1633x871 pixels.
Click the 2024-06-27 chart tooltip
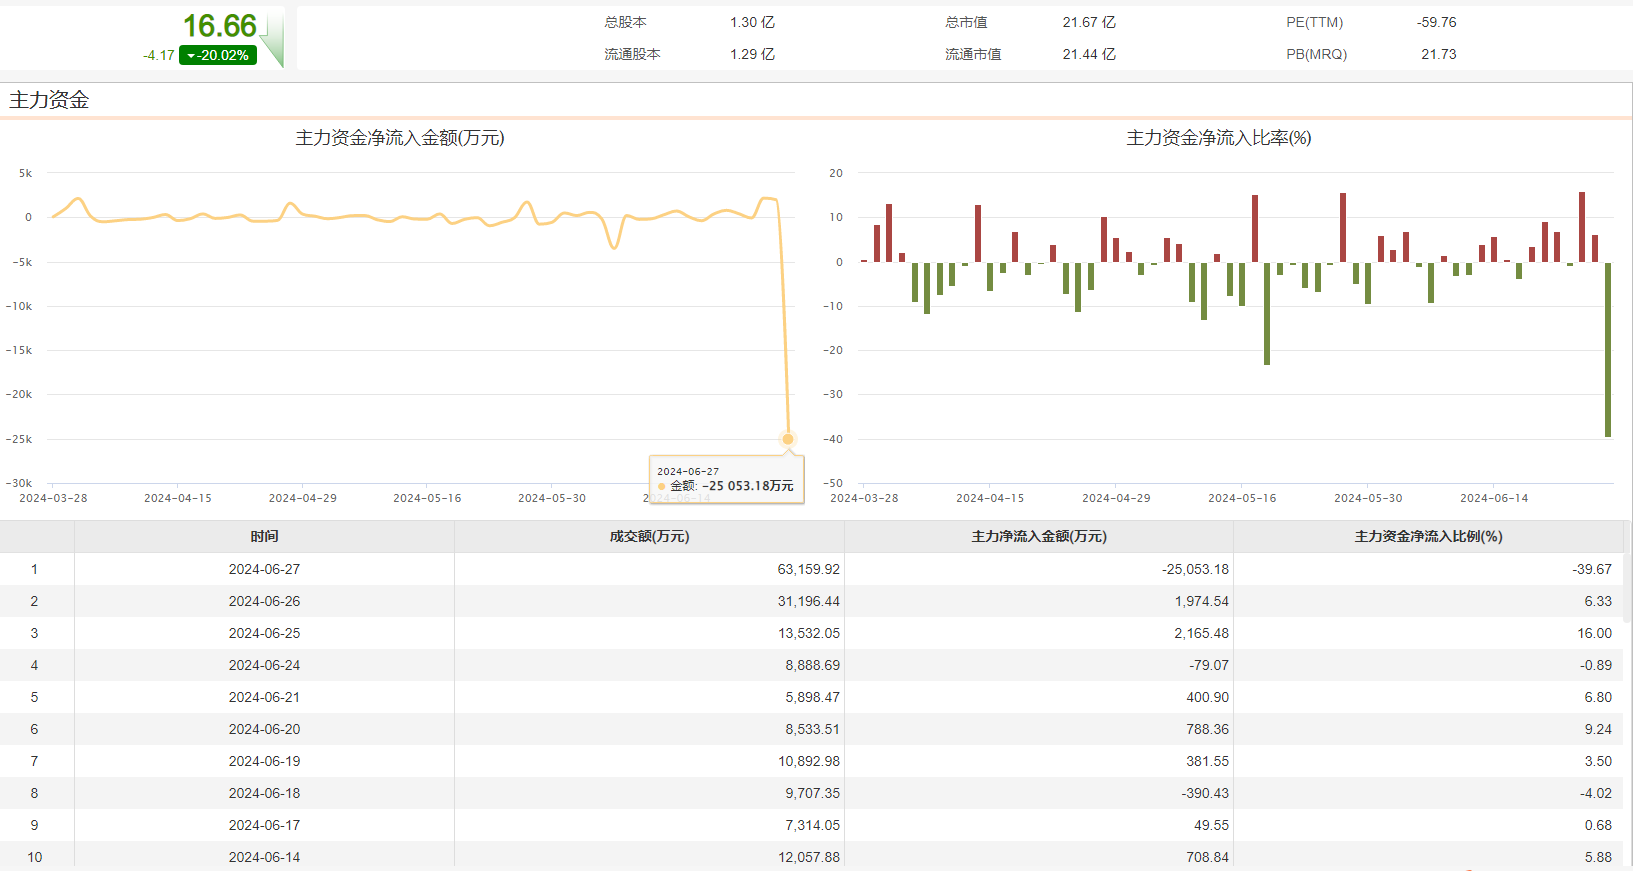(726, 480)
